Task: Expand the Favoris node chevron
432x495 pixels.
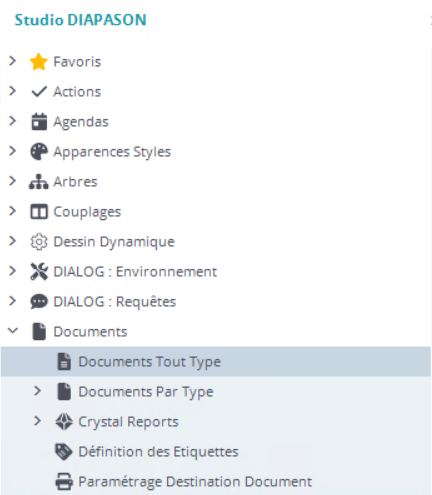Action: pyautogui.click(x=13, y=61)
